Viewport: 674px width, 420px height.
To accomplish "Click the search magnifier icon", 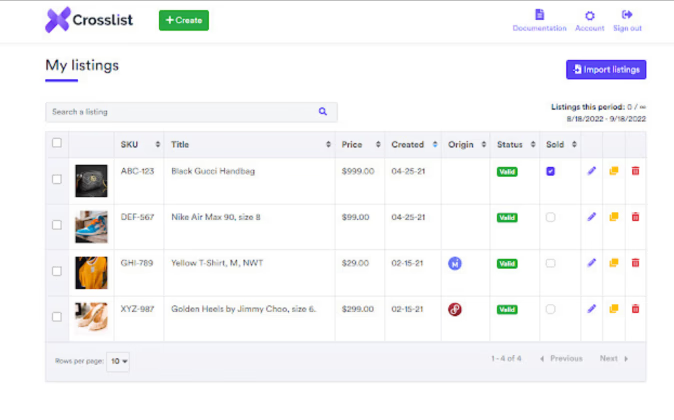I will click(322, 112).
